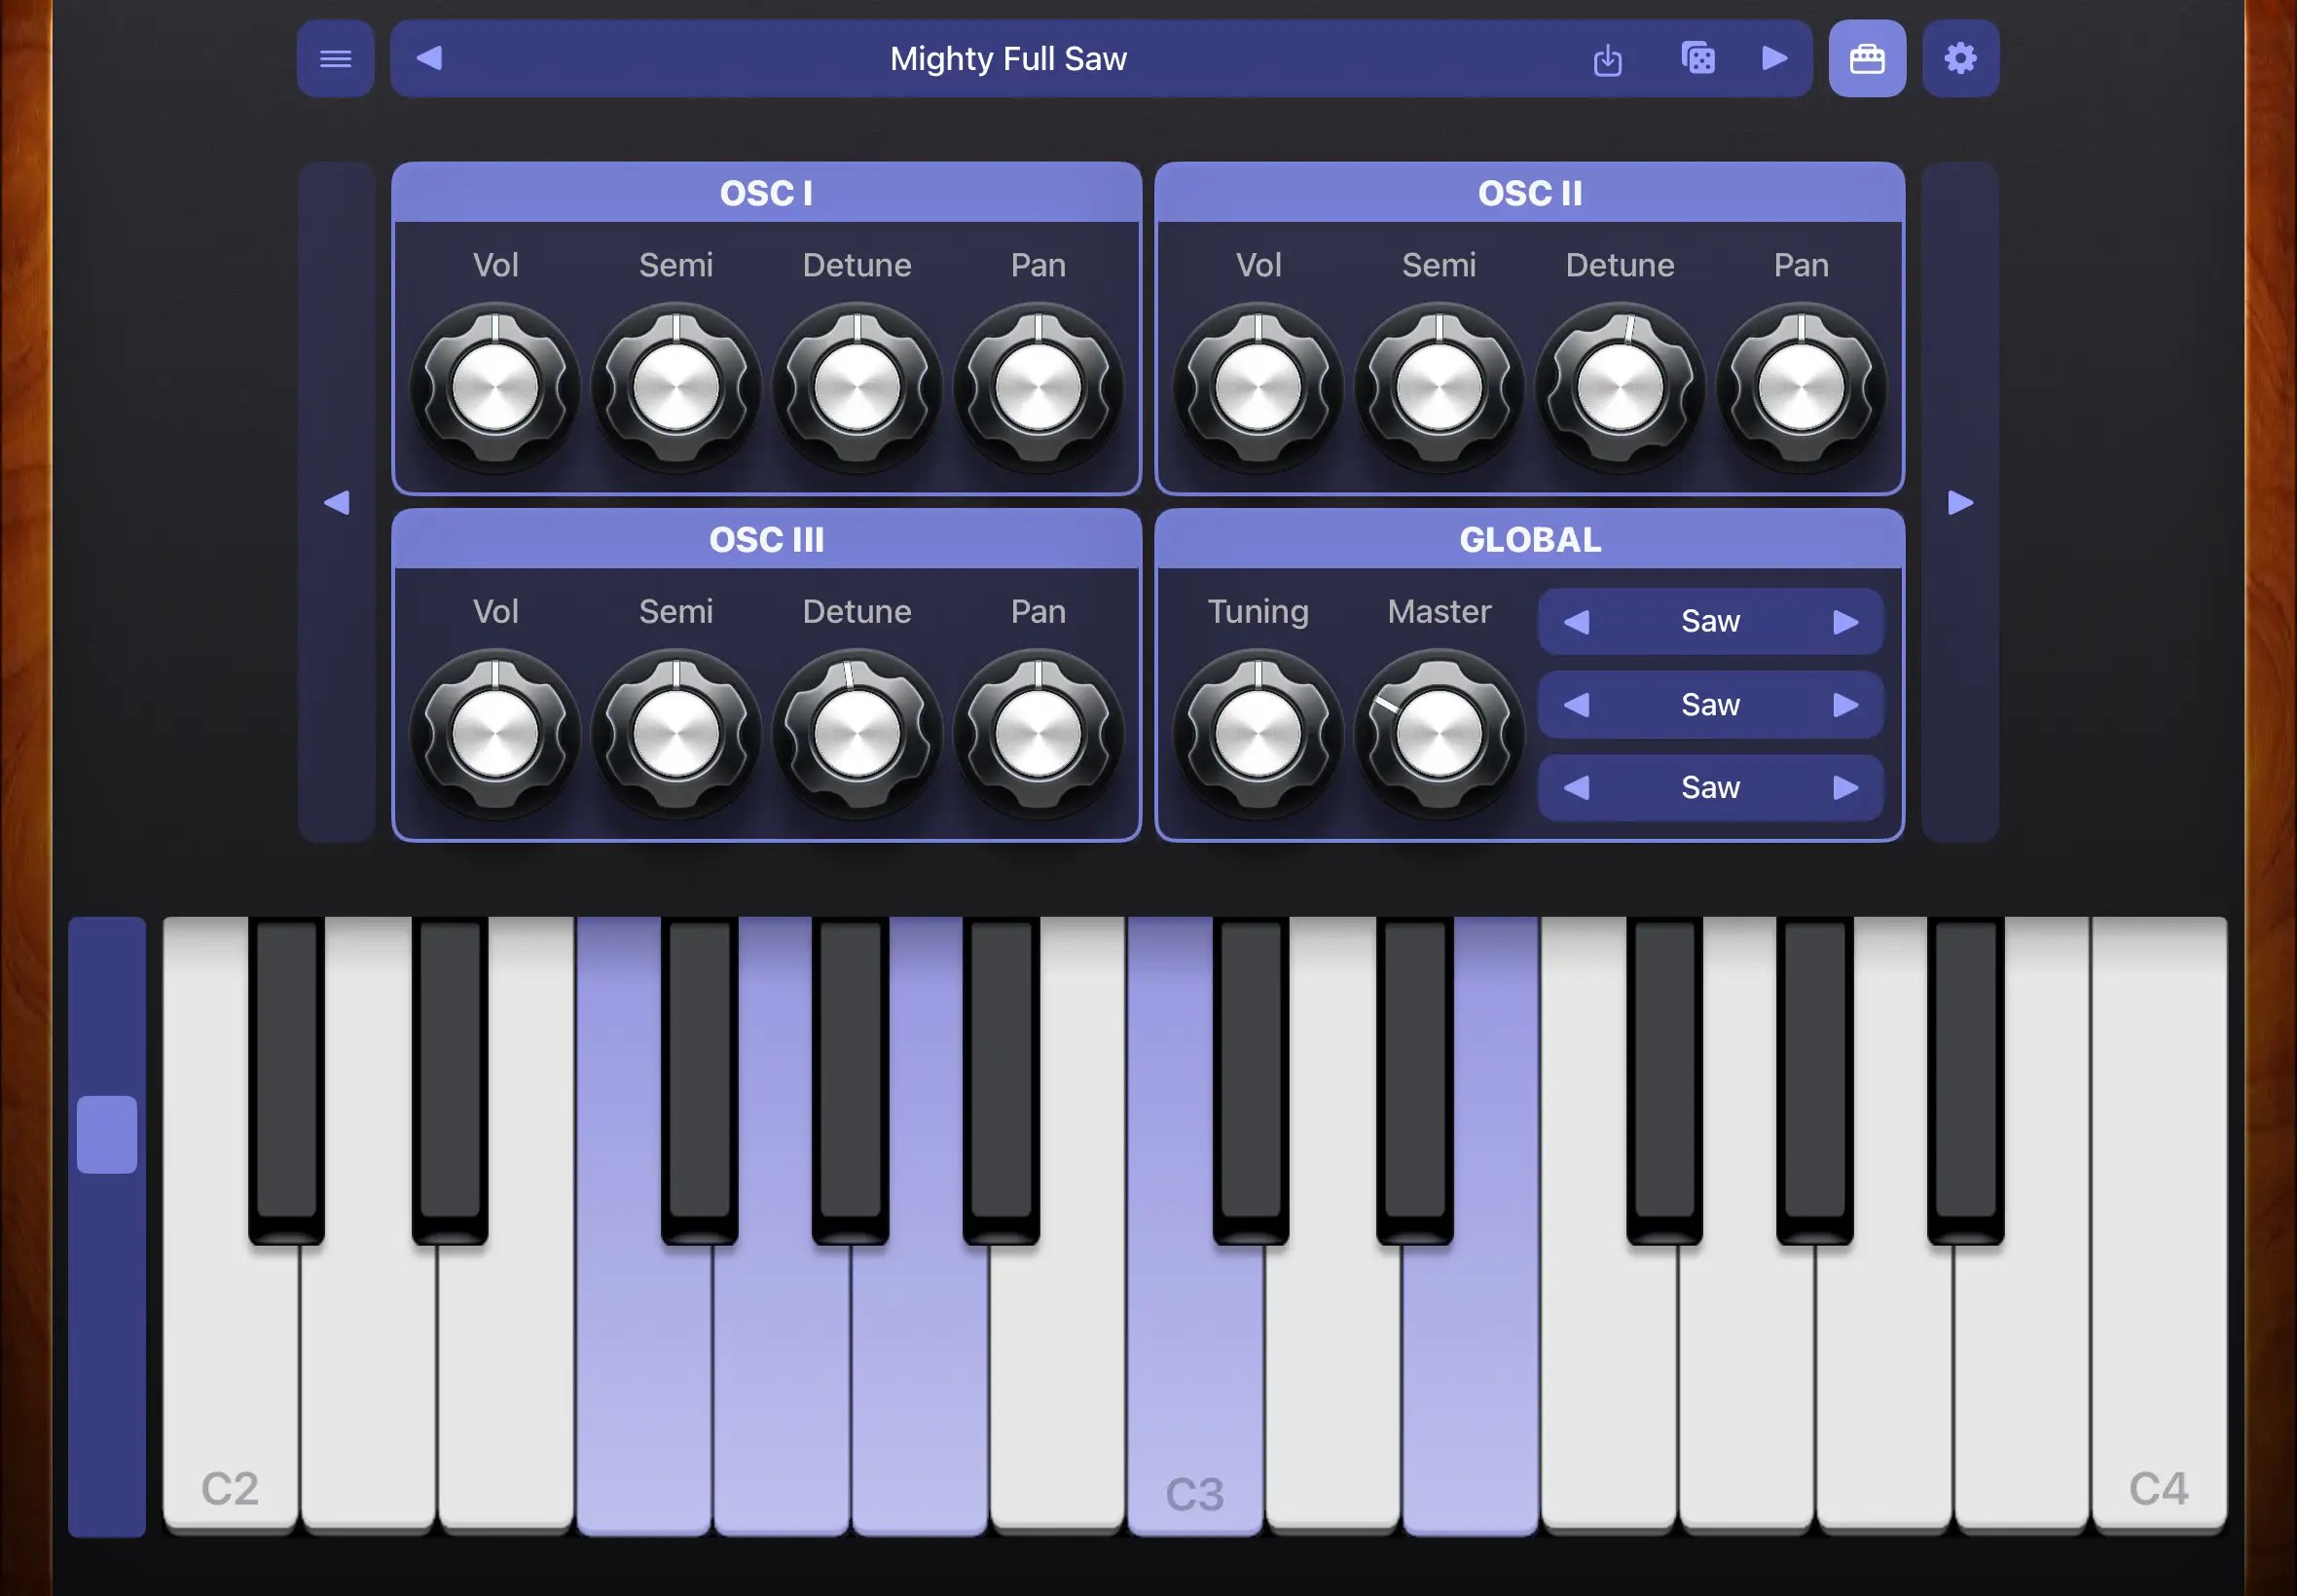Go to previous panel page arrow
This screenshot has width=2297, height=1596.
tap(337, 502)
